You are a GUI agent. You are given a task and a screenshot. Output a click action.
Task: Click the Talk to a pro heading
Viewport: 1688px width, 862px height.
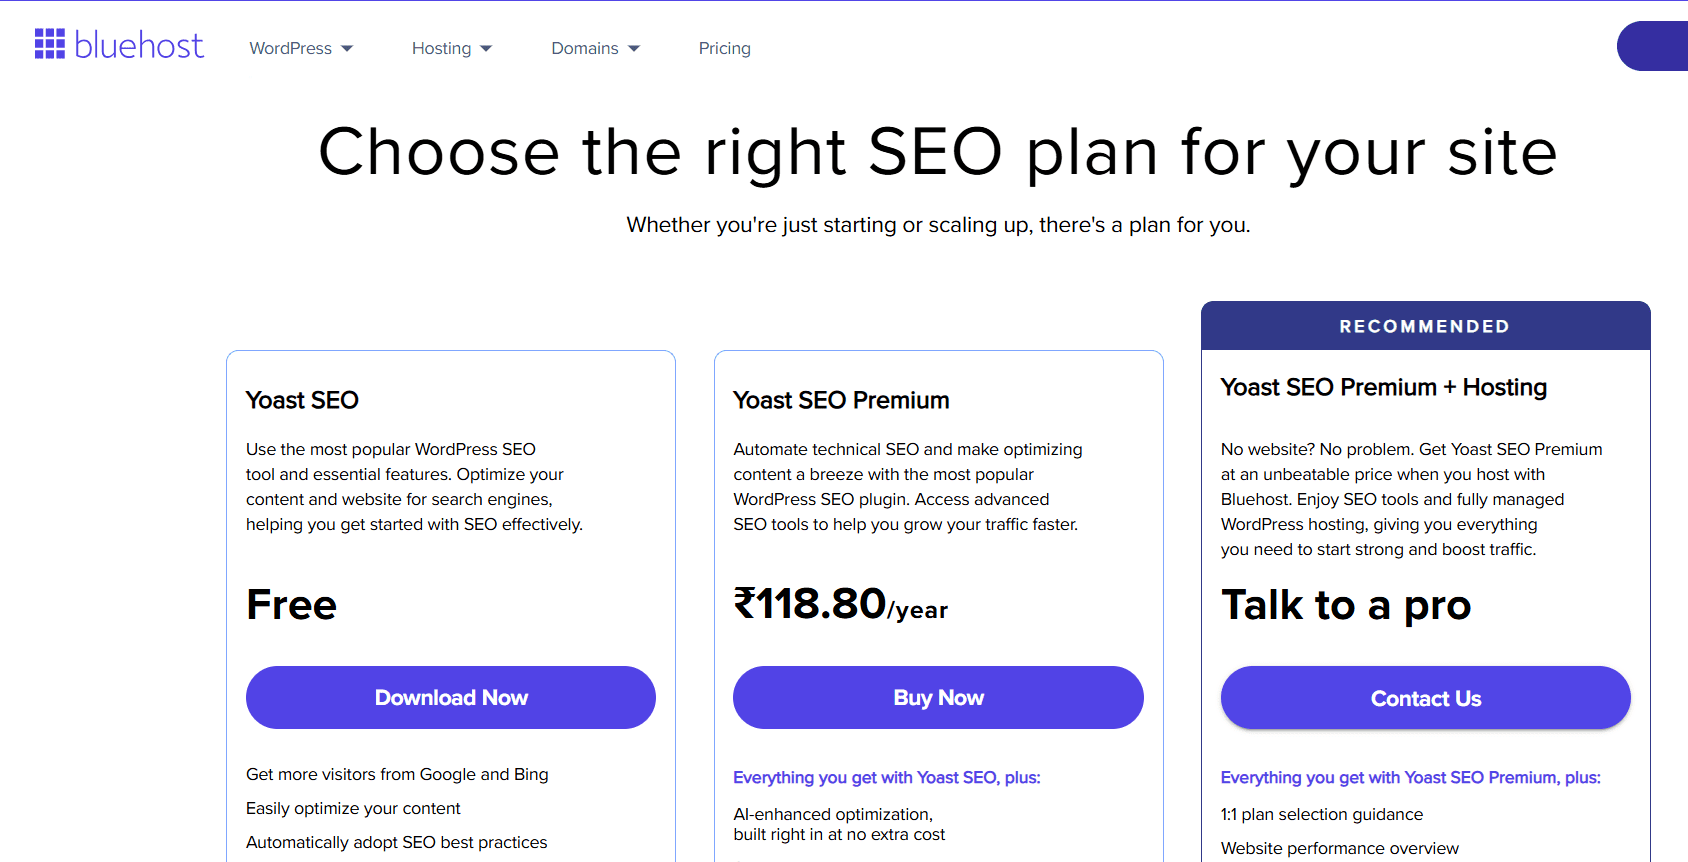[1346, 605]
